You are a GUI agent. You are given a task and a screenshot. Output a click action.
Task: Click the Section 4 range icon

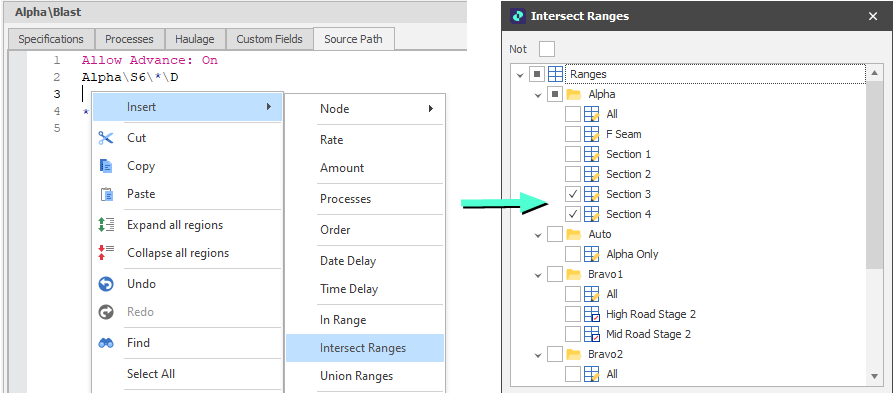[x=591, y=214]
